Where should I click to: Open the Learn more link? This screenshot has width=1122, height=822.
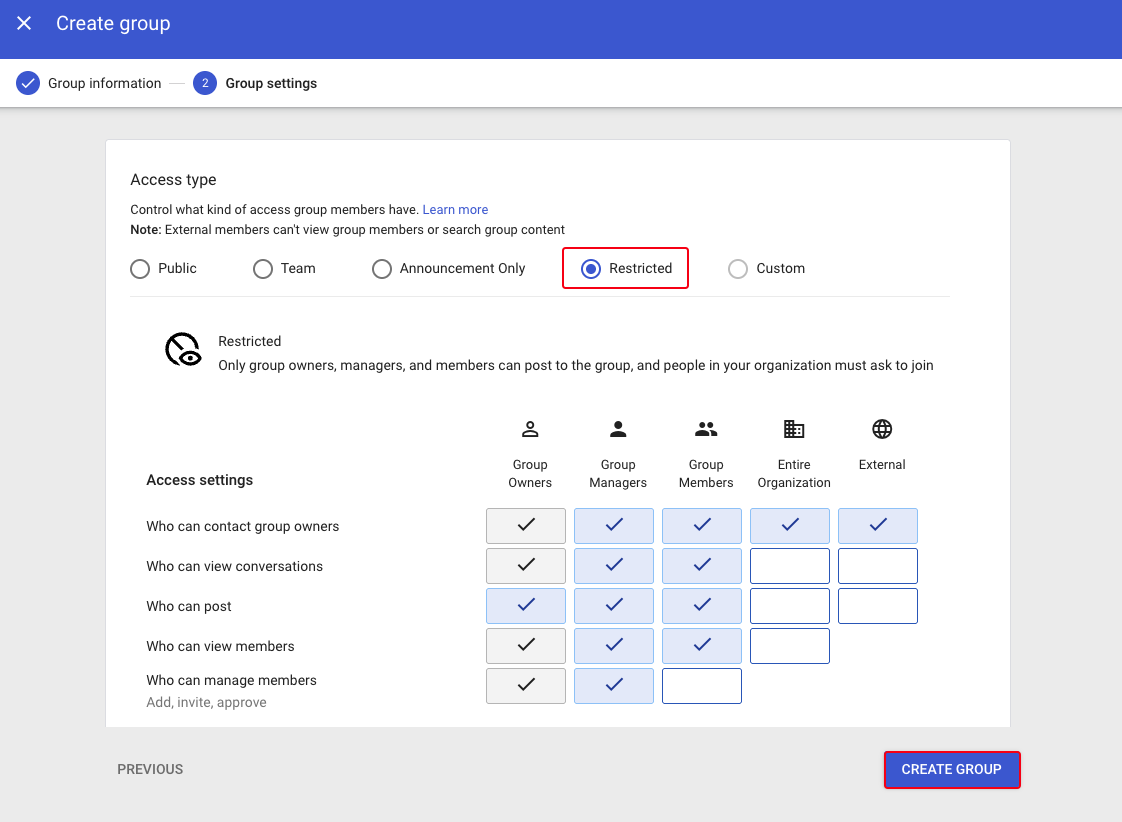pos(455,210)
